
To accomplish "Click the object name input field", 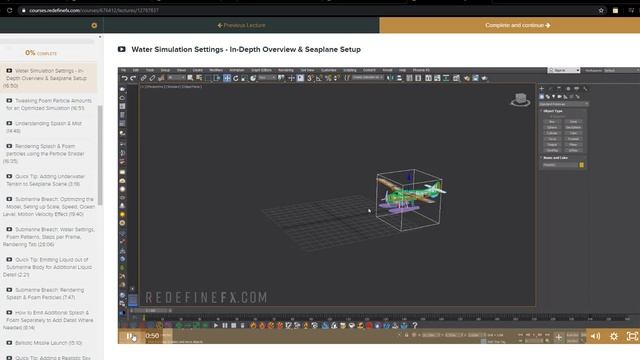I will tap(560, 165).
